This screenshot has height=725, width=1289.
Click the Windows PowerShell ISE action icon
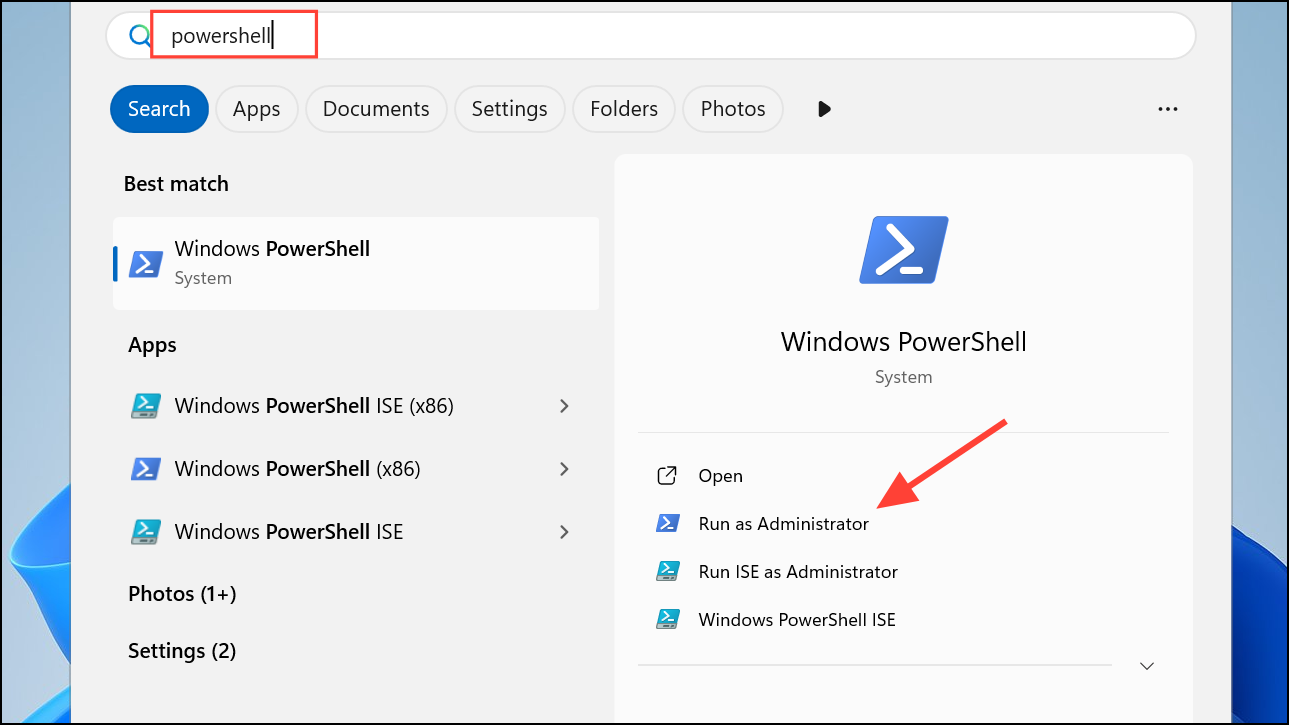pos(667,619)
